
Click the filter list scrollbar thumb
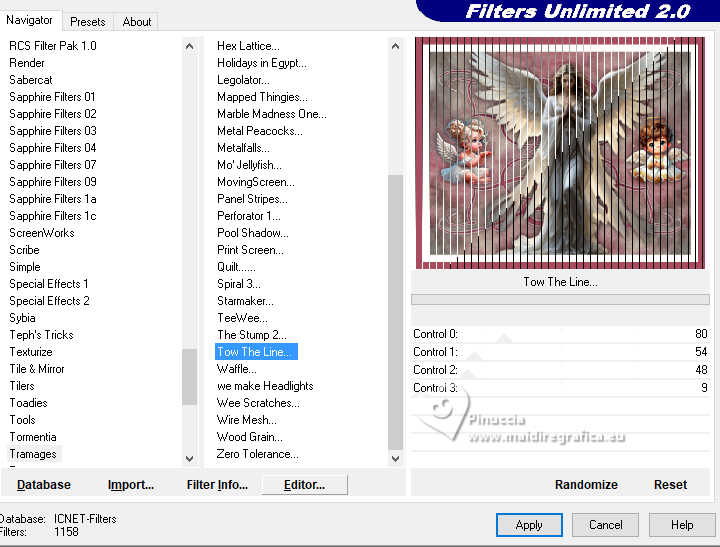pyautogui.click(x=395, y=312)
